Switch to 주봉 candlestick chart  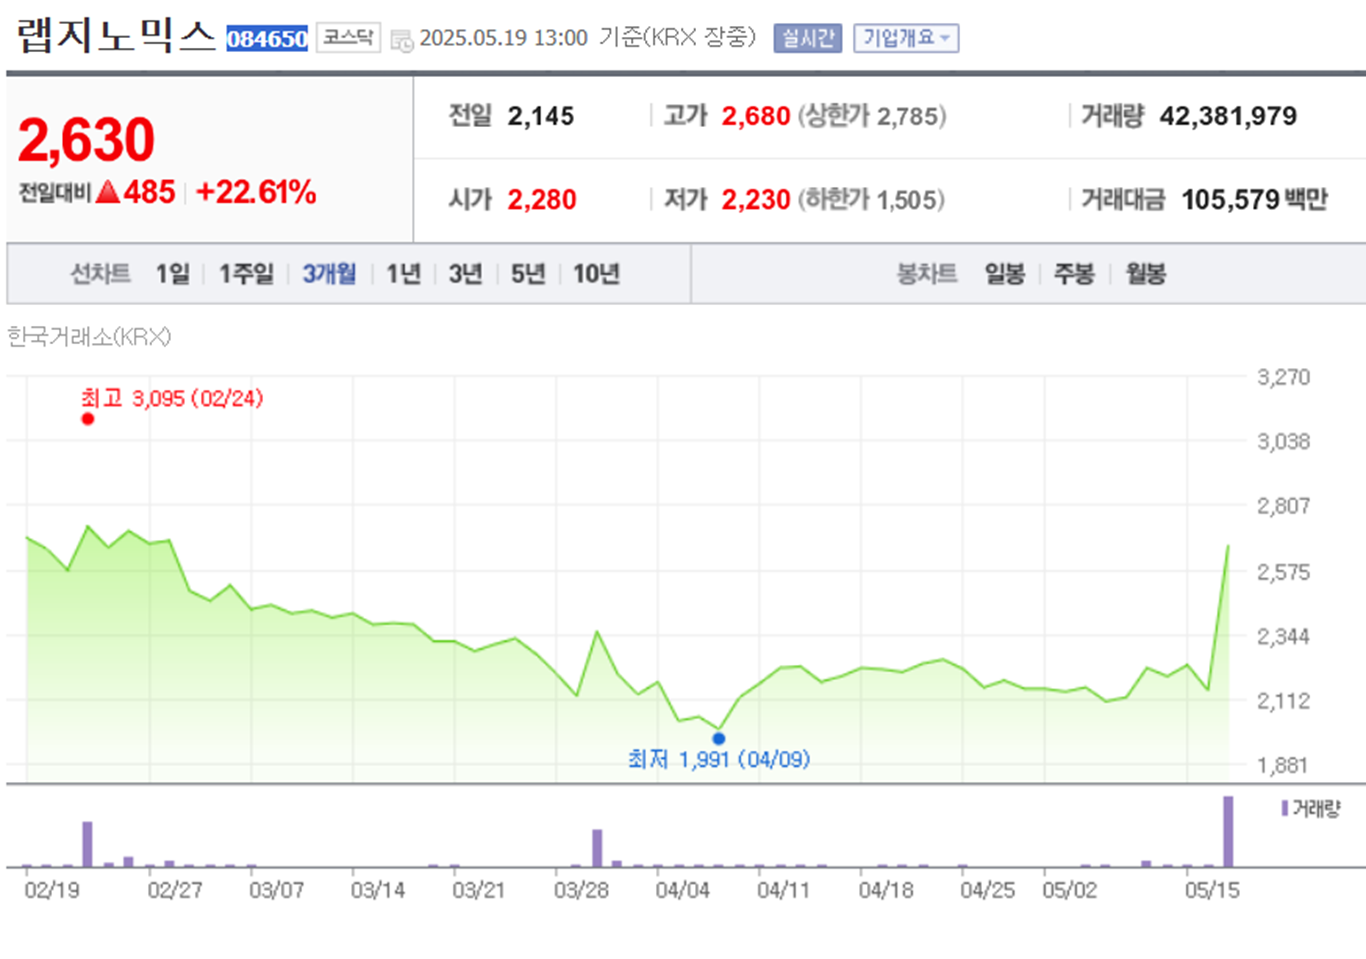[x=1075, y=274]
